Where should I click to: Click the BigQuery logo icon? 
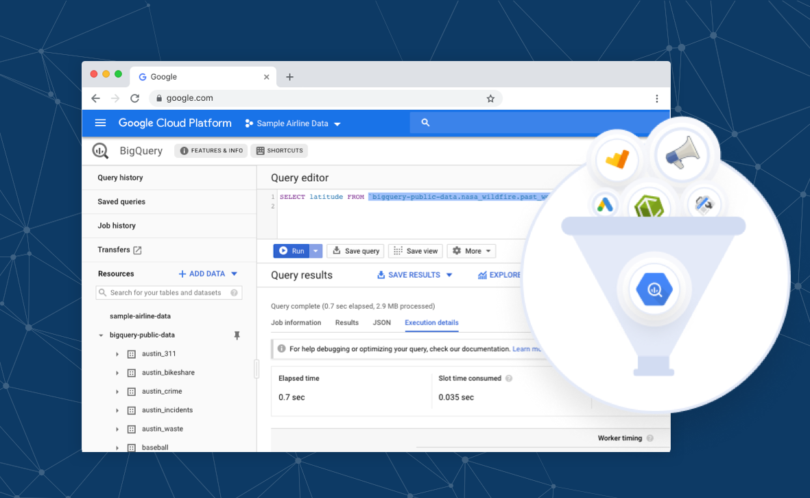[100, 151]
